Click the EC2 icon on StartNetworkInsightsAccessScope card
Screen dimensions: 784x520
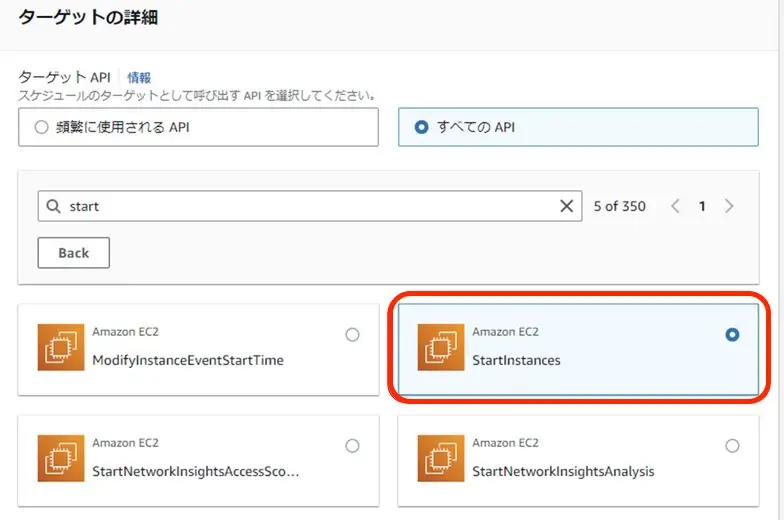click(61, 458)
